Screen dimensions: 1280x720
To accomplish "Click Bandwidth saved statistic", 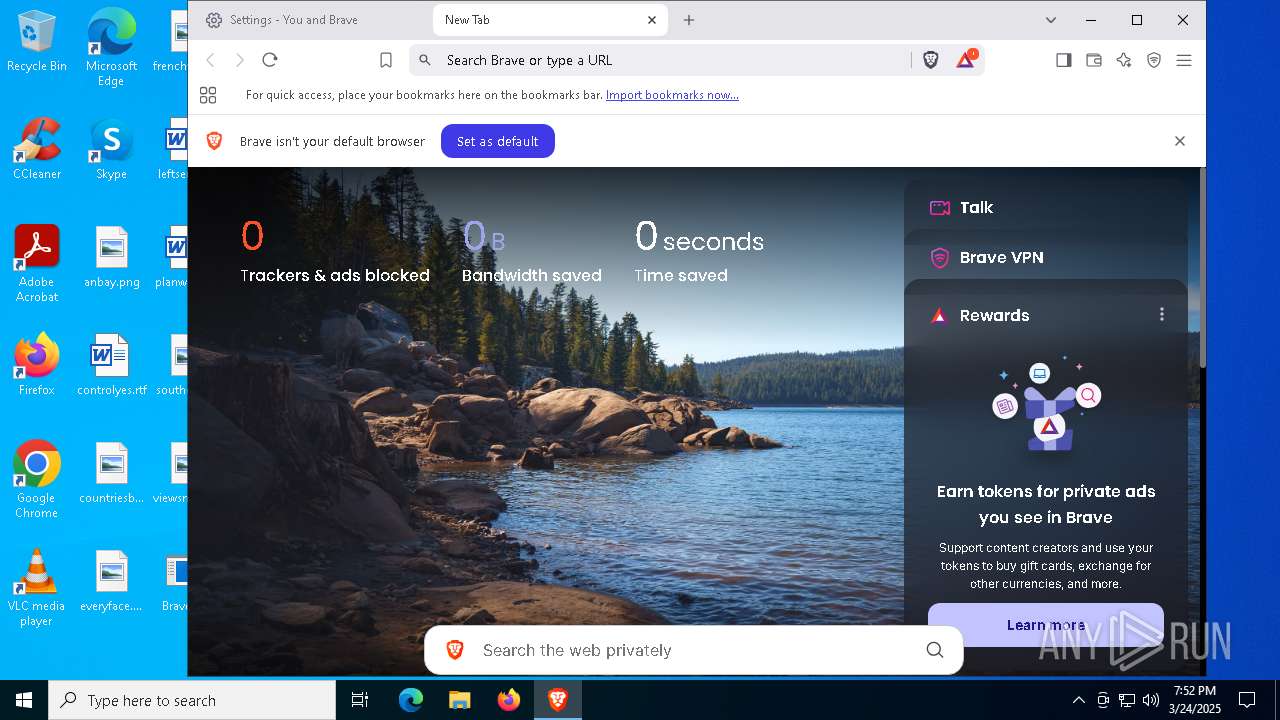I will pos(532,250).
